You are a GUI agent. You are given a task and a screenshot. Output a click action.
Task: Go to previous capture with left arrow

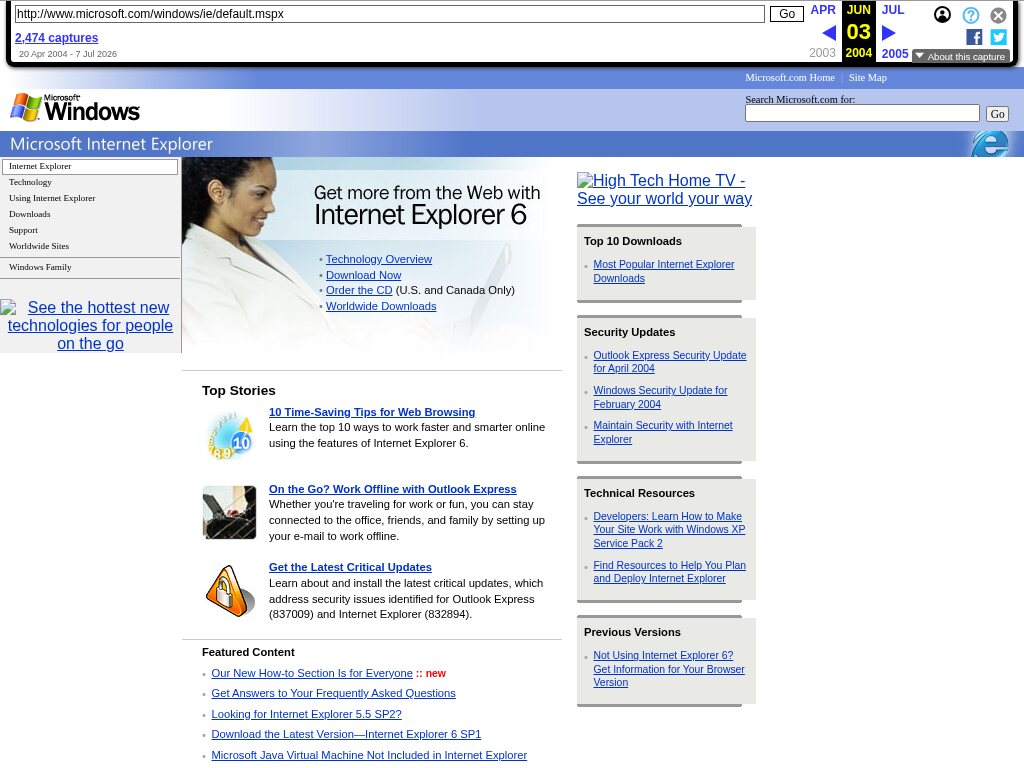coord(829,33)
